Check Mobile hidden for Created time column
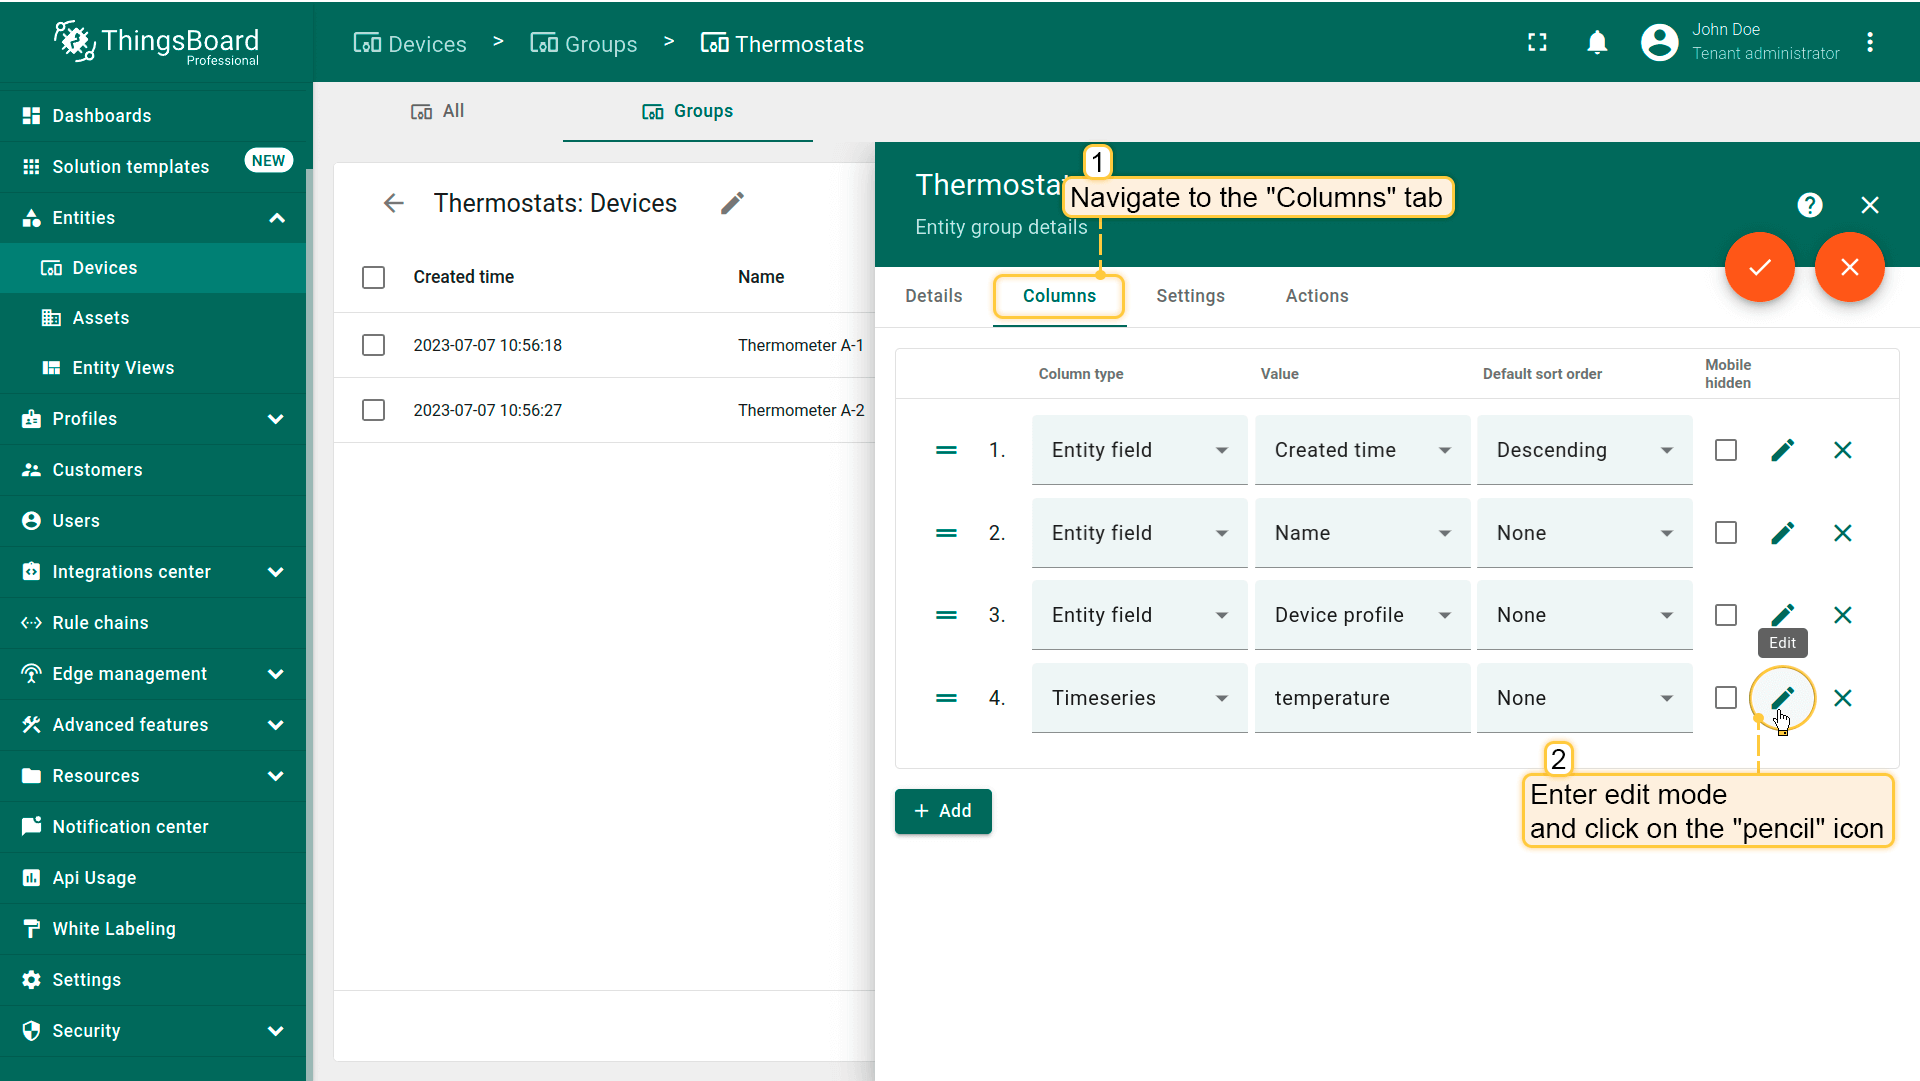This screenshot has width=1920, height=1081. [x=1725, y=450]
